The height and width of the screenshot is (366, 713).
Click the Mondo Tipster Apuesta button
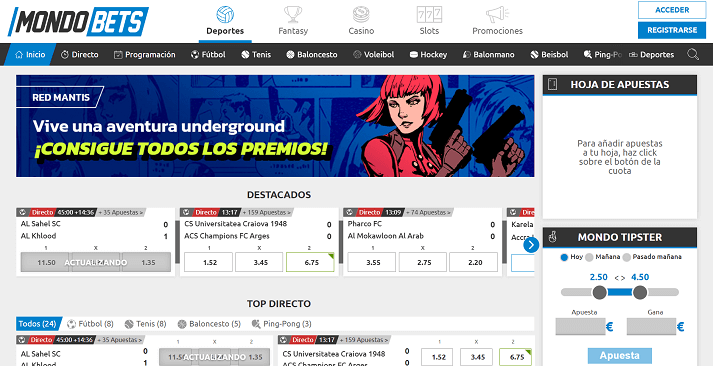click(x=619, y=356)
